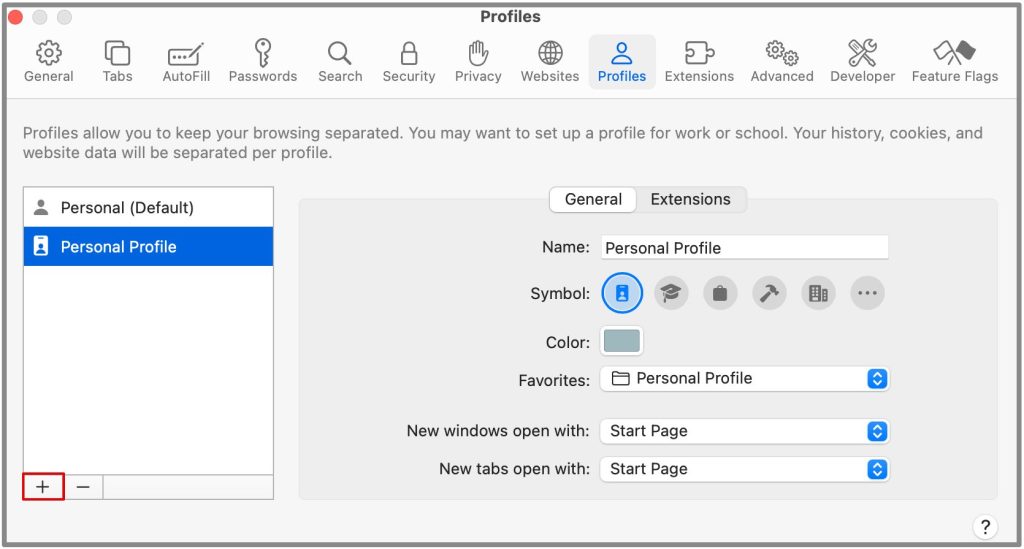Select the graduation cap profile symbol

671,293
